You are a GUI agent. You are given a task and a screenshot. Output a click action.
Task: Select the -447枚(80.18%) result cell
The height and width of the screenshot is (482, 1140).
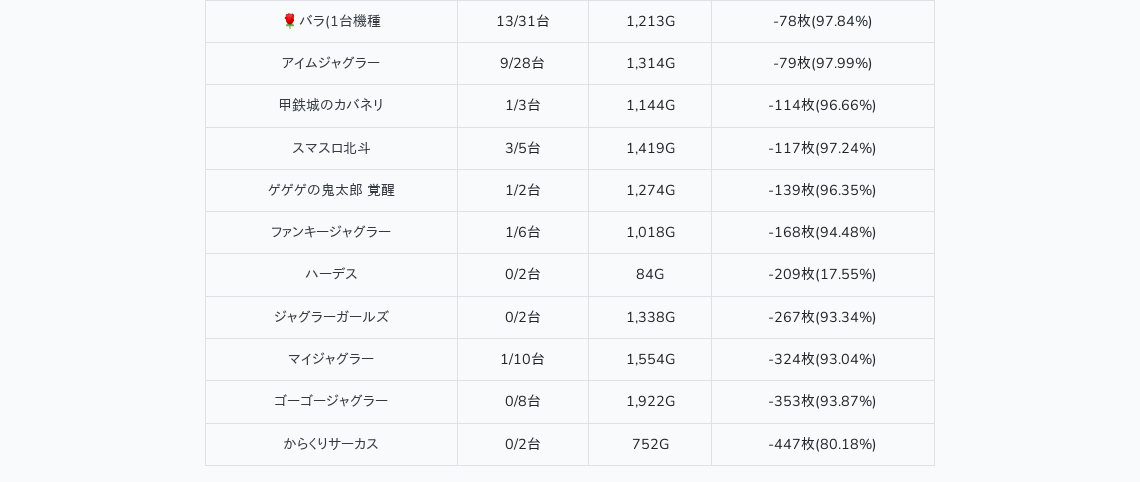pyautogui.click(x=822, y=444)
